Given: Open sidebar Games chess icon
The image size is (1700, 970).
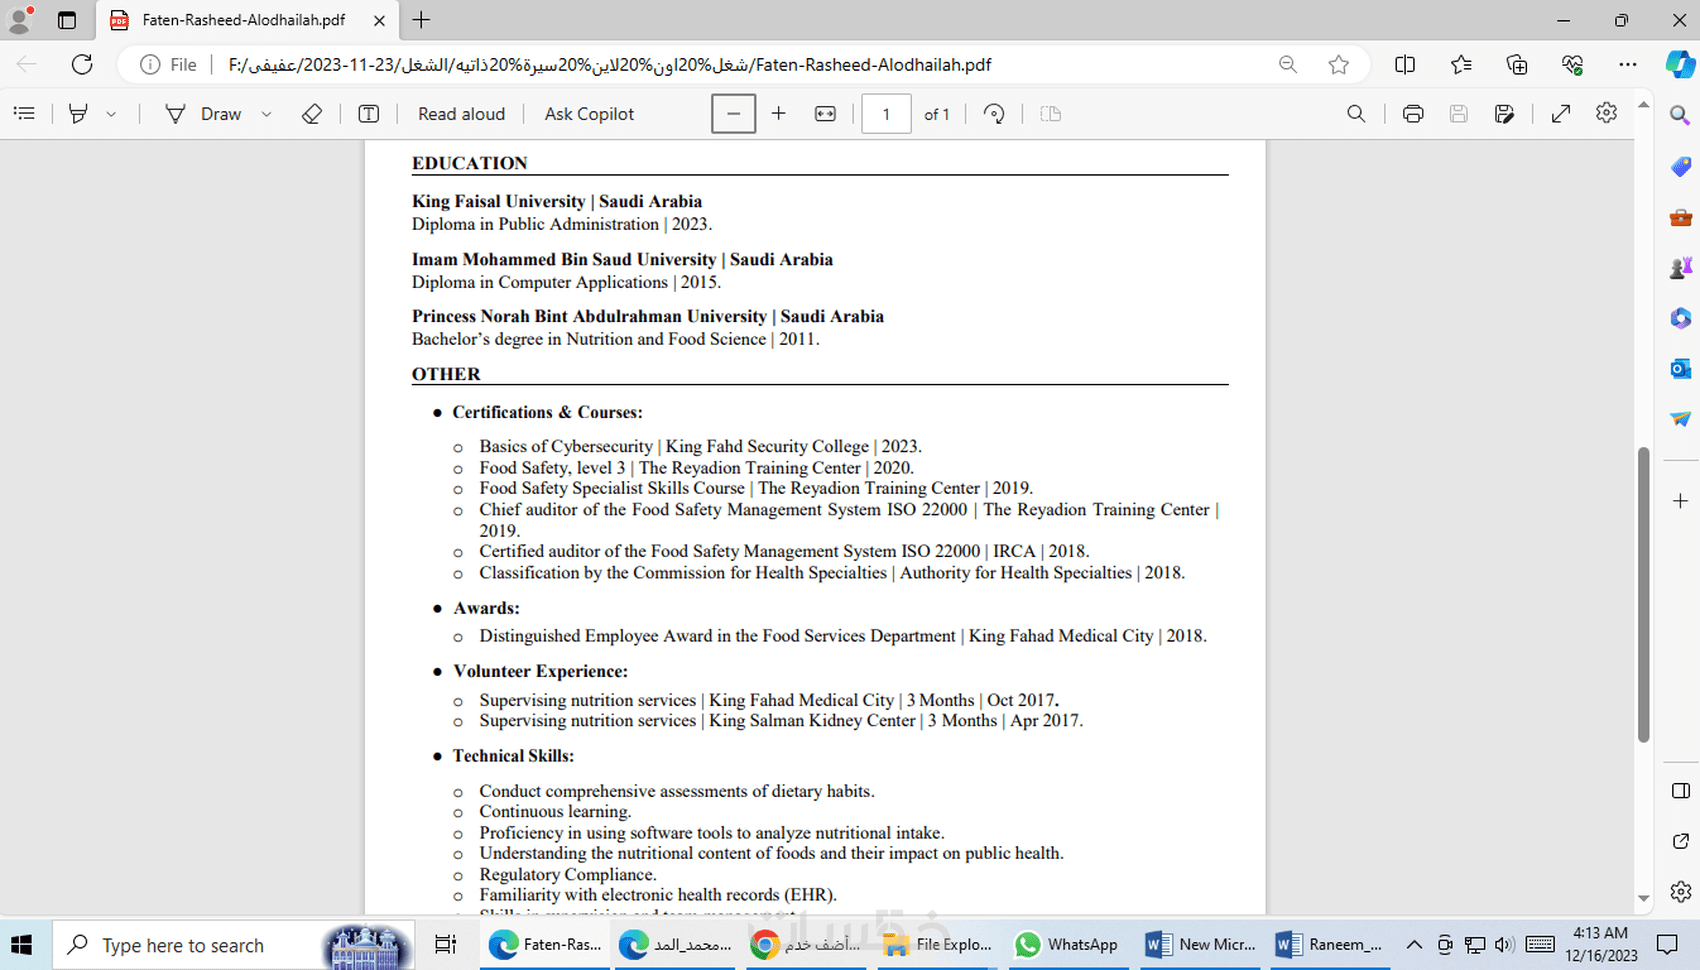Looking at the screenshot, I should [x=1680, y=267].
